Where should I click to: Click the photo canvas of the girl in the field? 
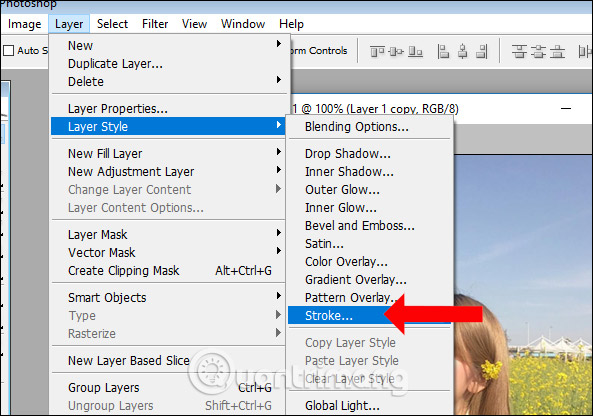coord(523,284)
